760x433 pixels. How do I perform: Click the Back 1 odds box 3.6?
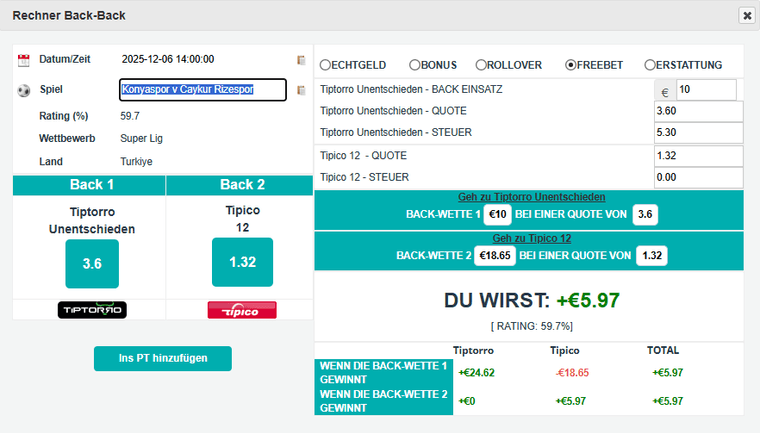click(x=92, y=263)
